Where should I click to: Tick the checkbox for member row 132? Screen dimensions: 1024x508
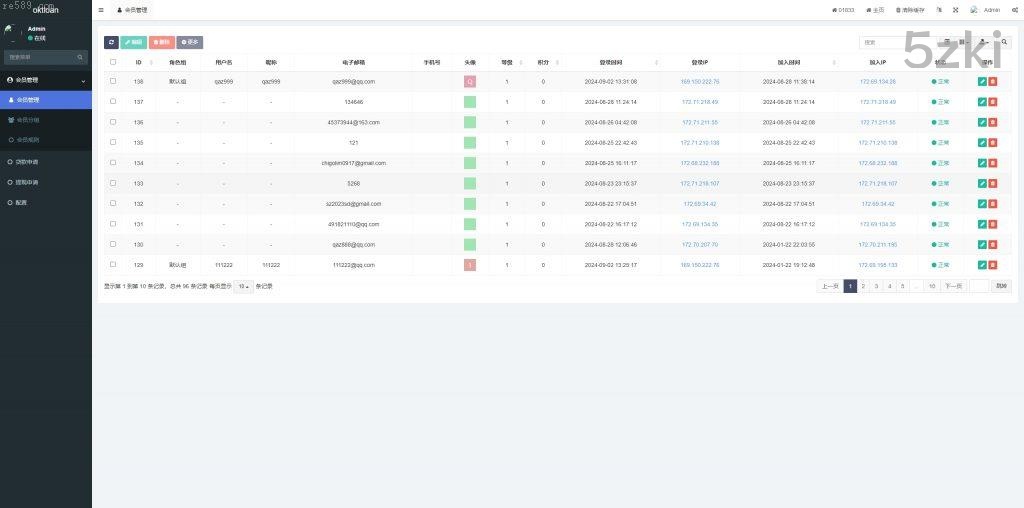click(x=113, y=203)
